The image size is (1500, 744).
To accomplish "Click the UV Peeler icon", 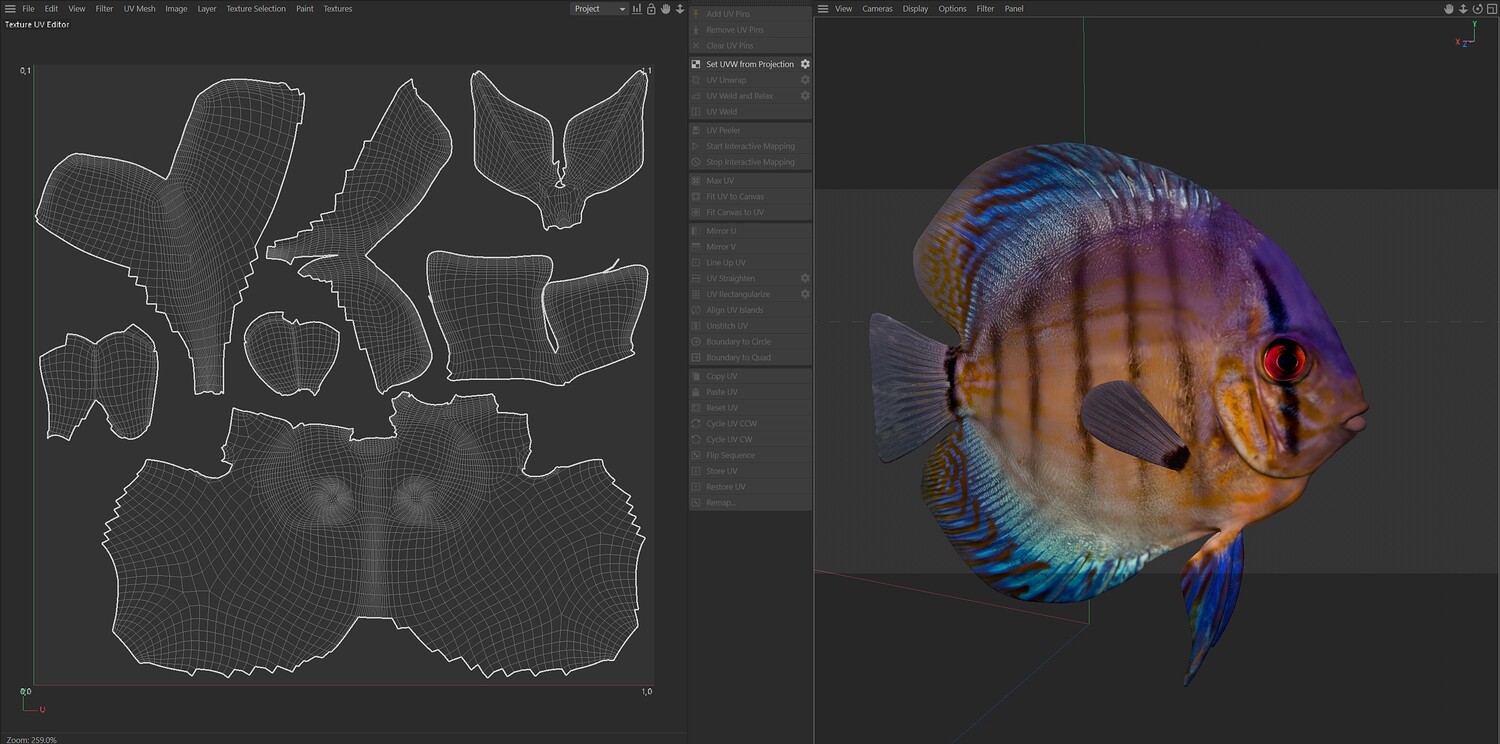I will point(696,130).
